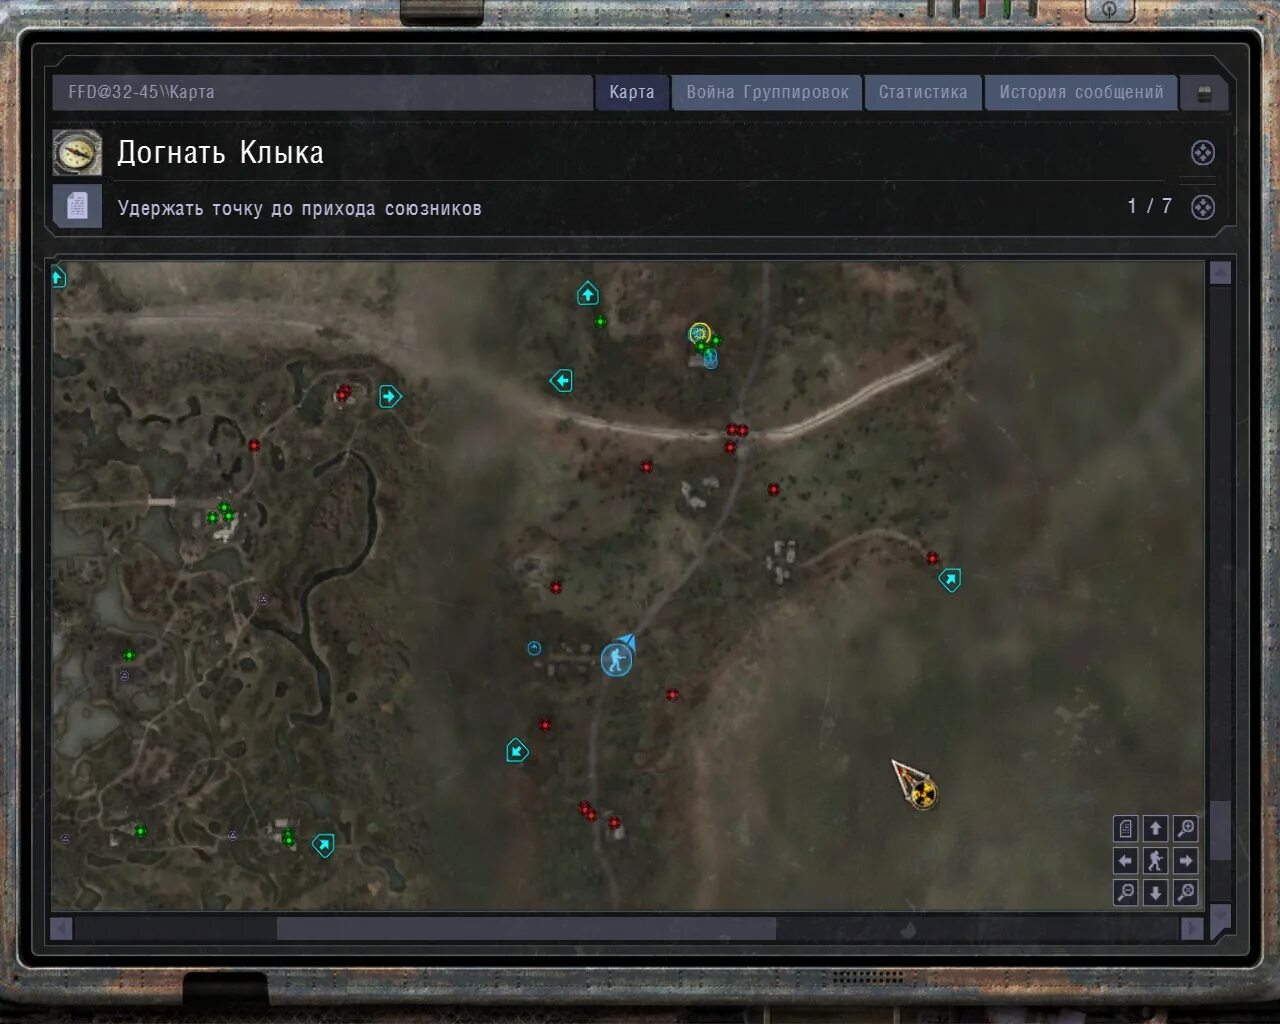Click the cyan diagonal arrow at swamp's bottom
Screen dimensions: 1280x1024
pos(323,845)
